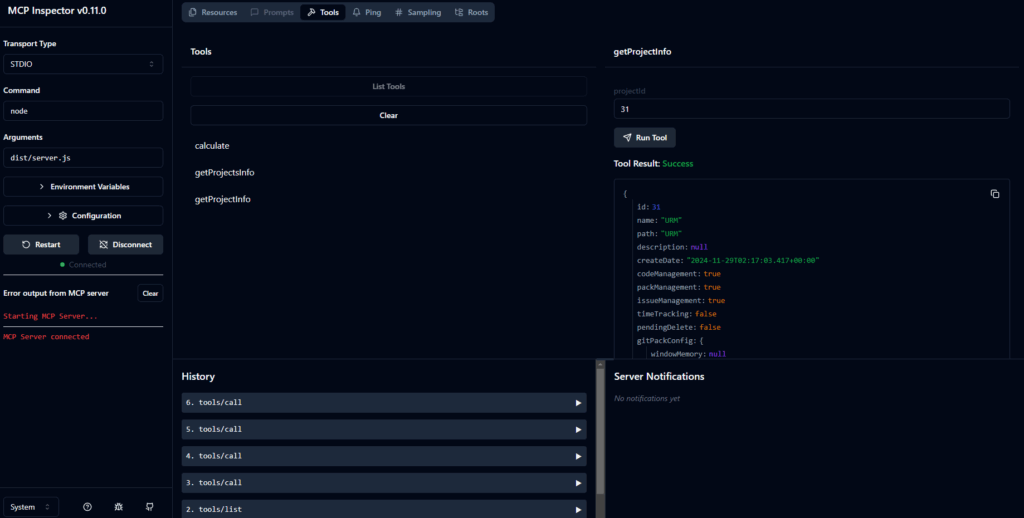Image resolution: width=1024 pixels, height=518 pixels.
Task: Click the Starting MCP Server... message
Action: pyautogui.click(x=50, y=316)
